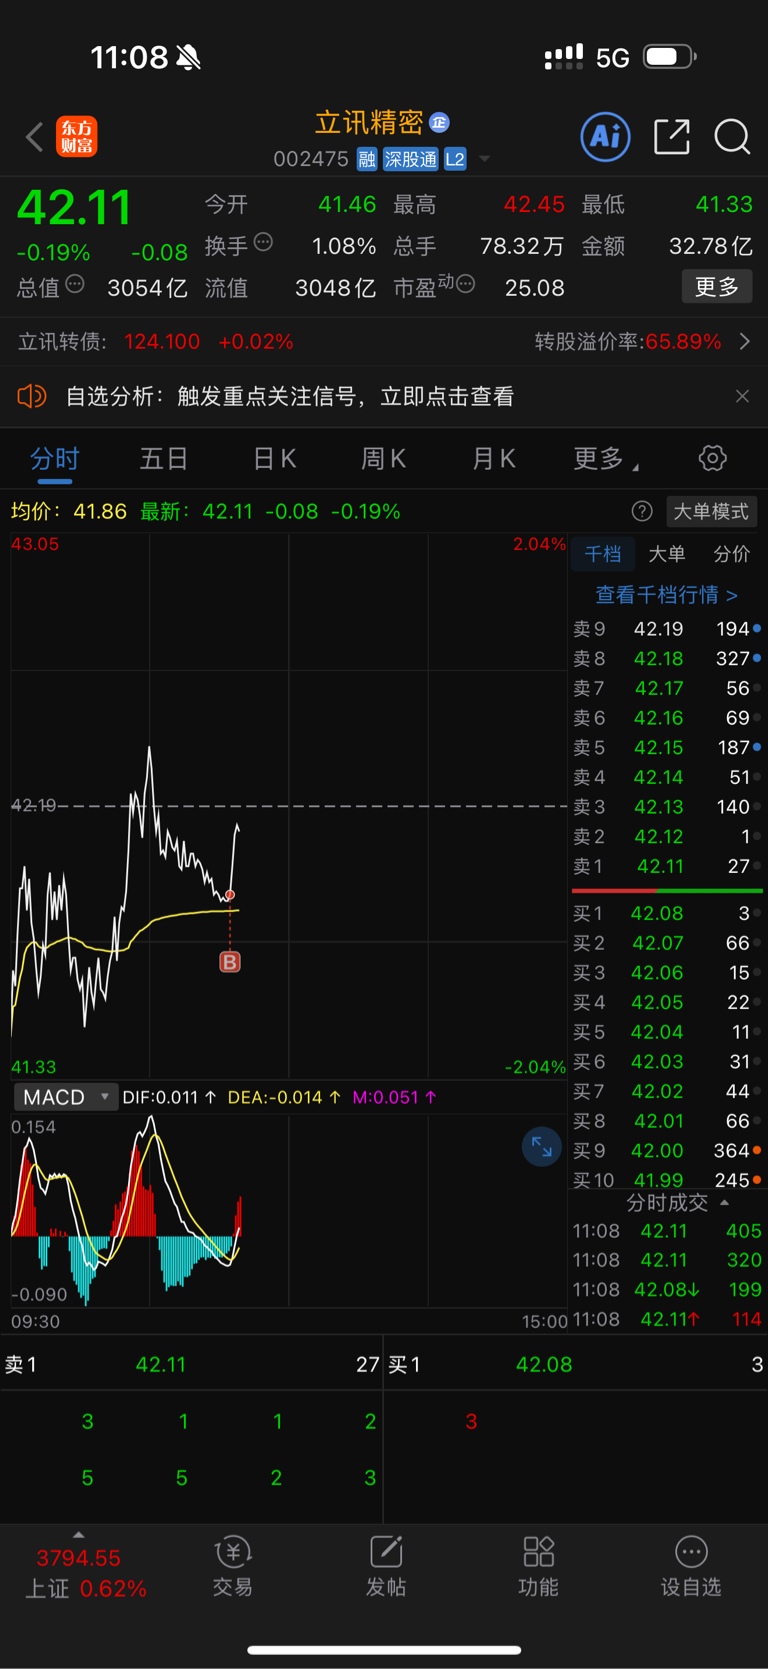This screenshot has width=768, height=1669.
Task: Open 查看千档行情 link
Action: tap(667, 595)
